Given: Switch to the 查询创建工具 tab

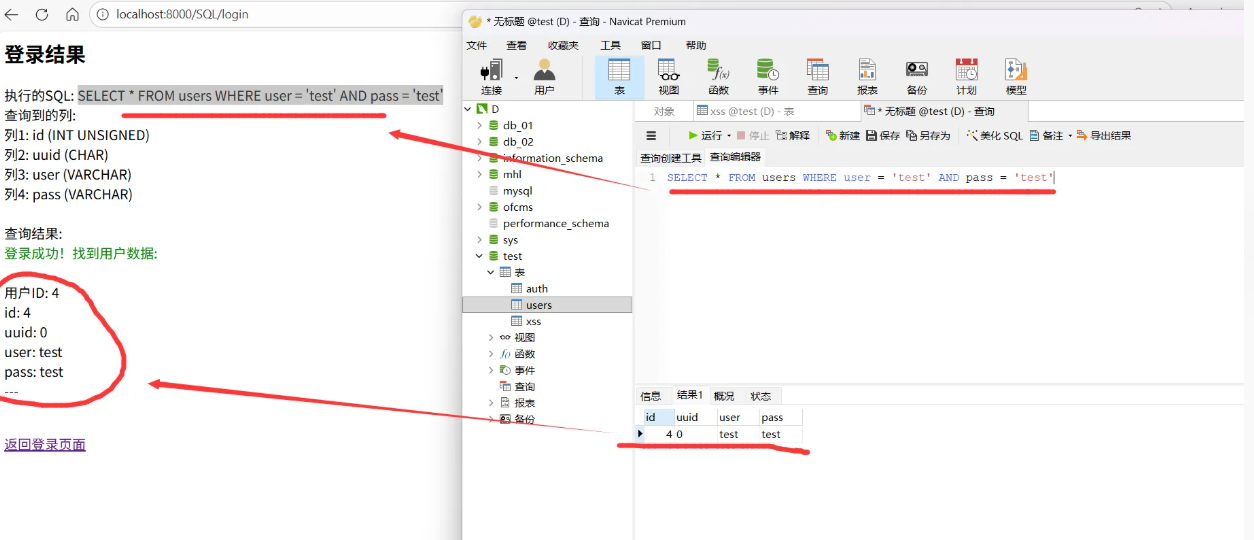Looking at the screenshot, I should click(x=671, y=157).
